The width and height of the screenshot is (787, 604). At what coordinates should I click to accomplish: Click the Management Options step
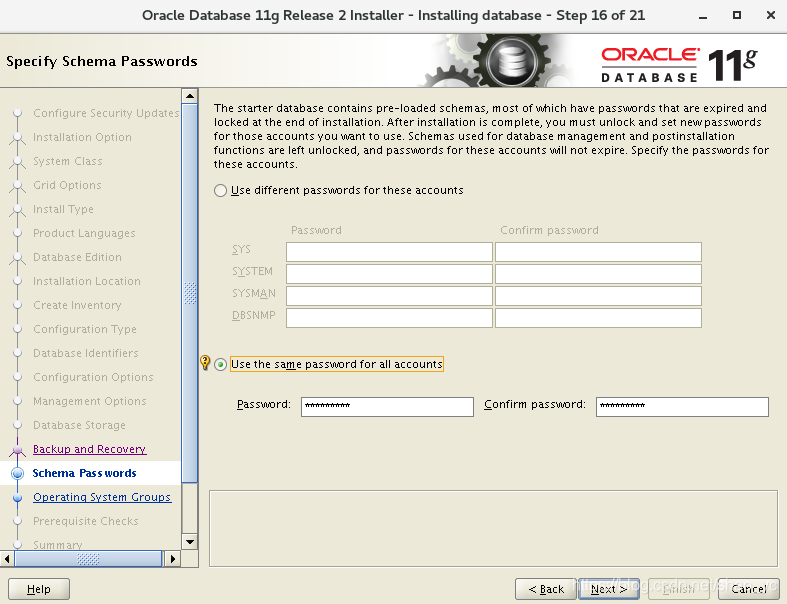pos(90,402)
